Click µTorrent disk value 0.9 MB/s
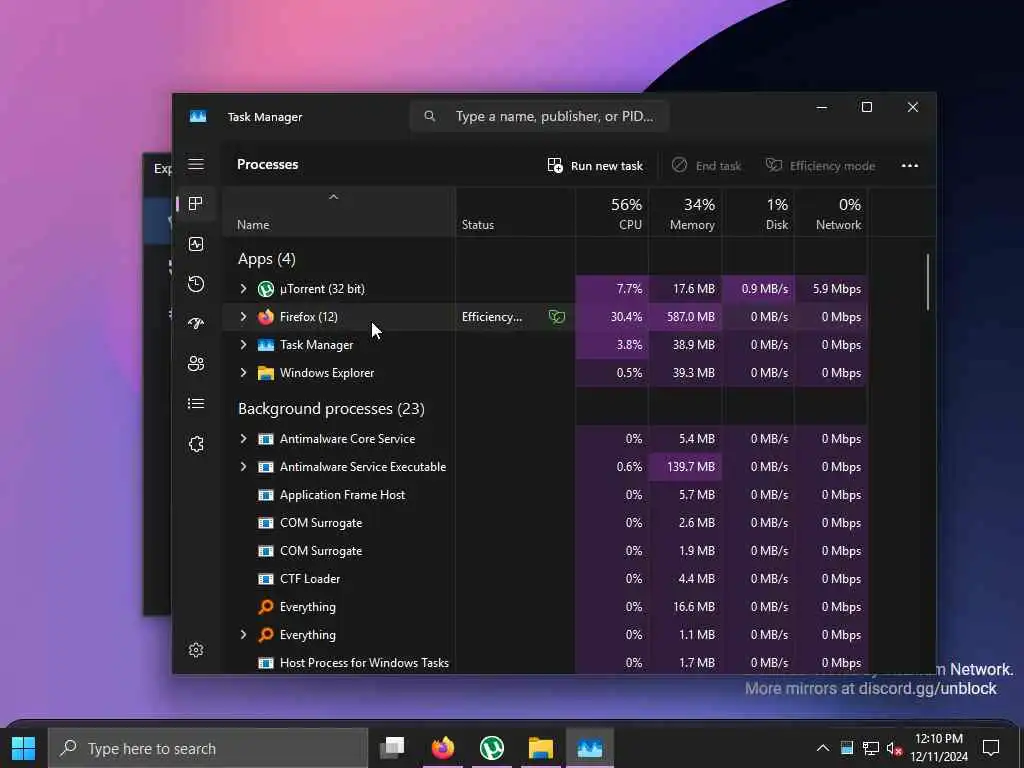Viewport: 1024px width, 768px height. tap(765, 289)
